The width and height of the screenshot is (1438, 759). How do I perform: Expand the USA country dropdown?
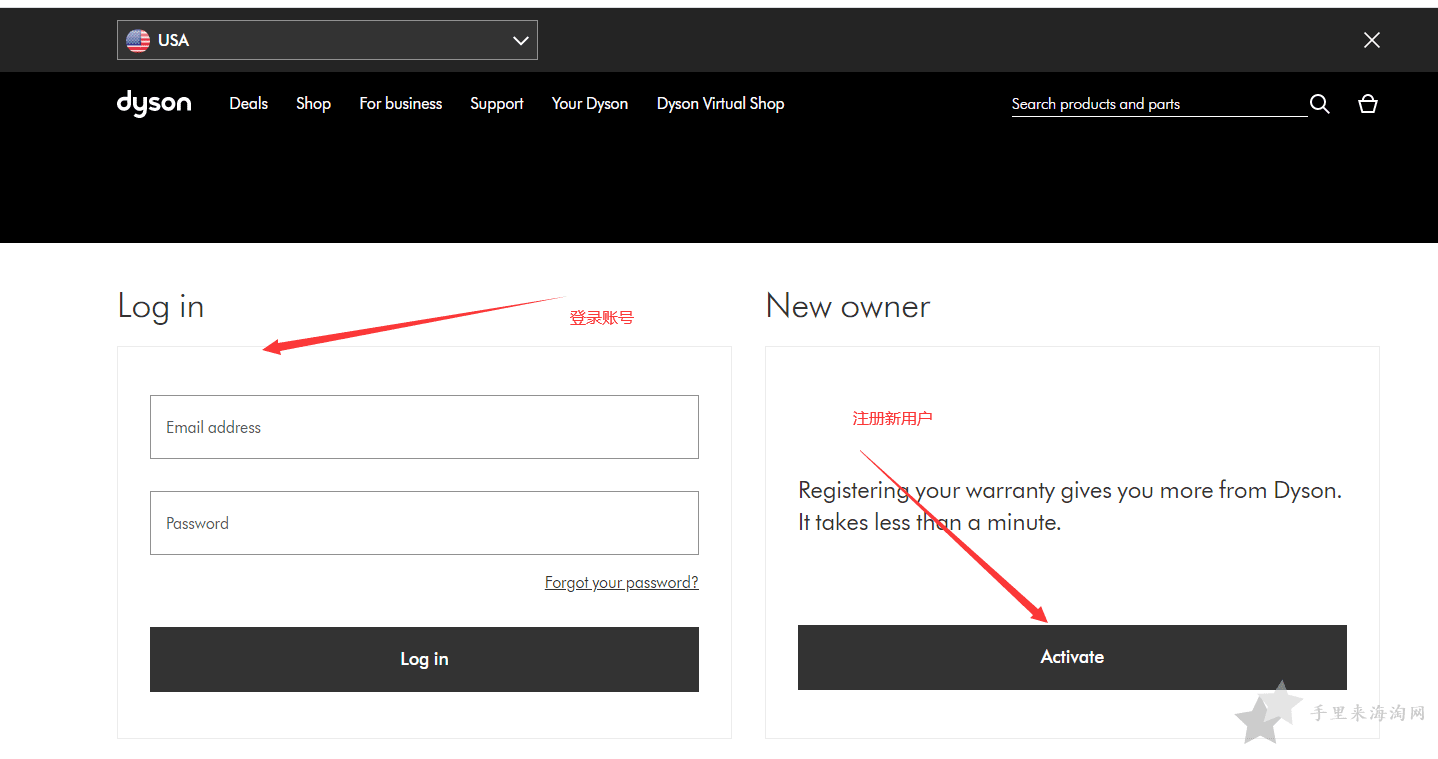[x=327, y=40]
